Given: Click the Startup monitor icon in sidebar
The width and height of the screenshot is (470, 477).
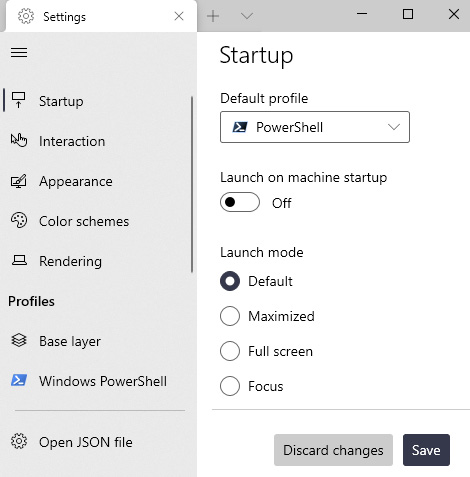Looking at the screenshot, I should [18, 100].
